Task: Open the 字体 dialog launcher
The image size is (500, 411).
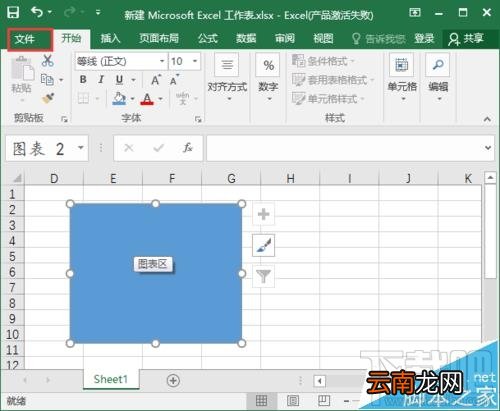Action: pyautogui.click(x=198, y=119)
